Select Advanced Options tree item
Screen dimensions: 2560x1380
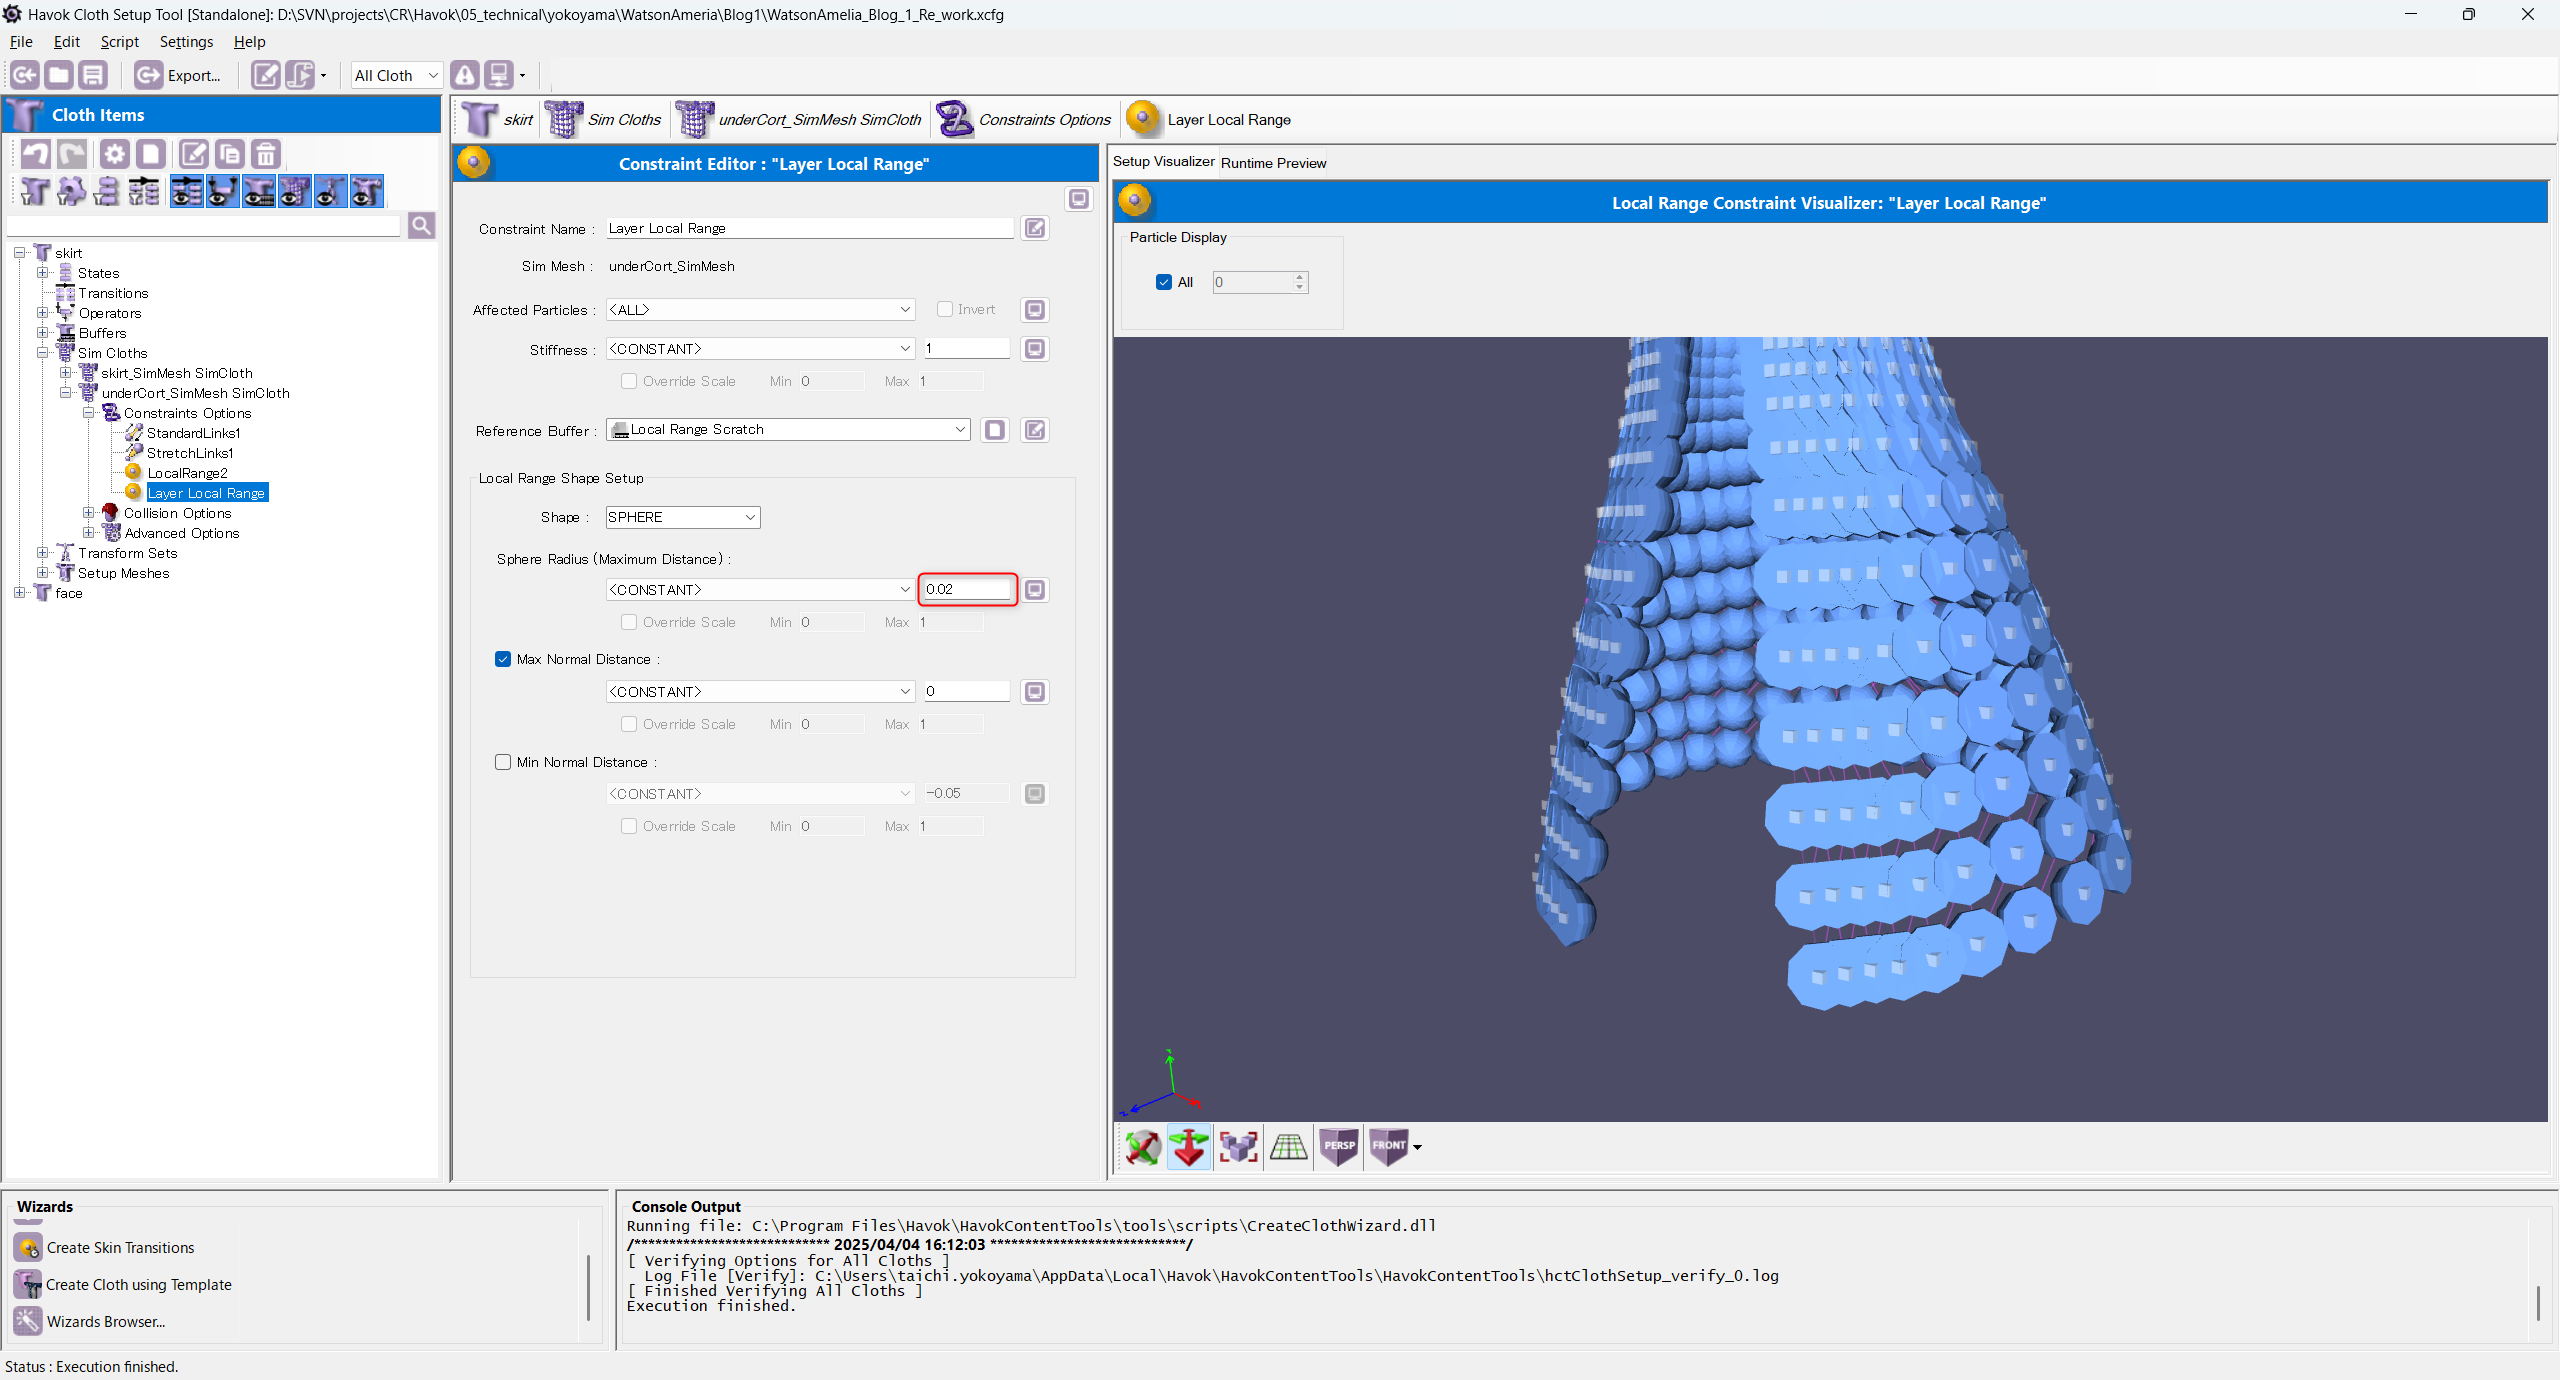pyautogui.click(x=181, y=533)
